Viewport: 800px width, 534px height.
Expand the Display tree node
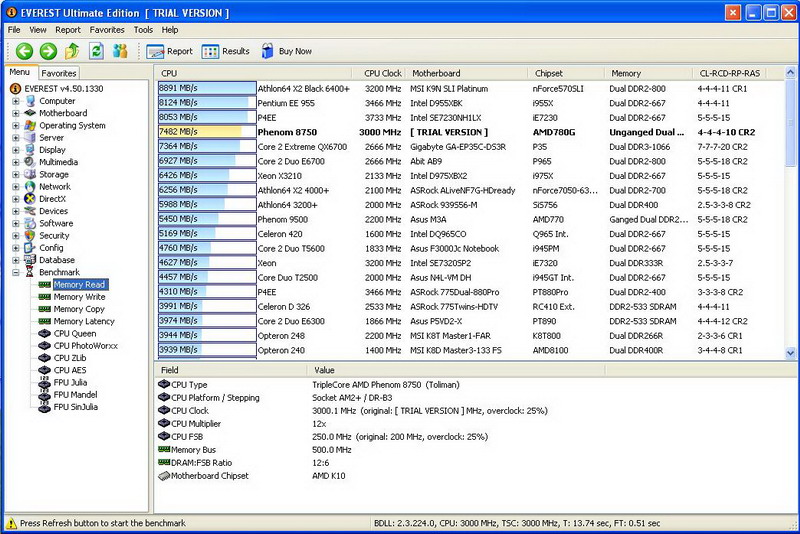coord(16,150)
